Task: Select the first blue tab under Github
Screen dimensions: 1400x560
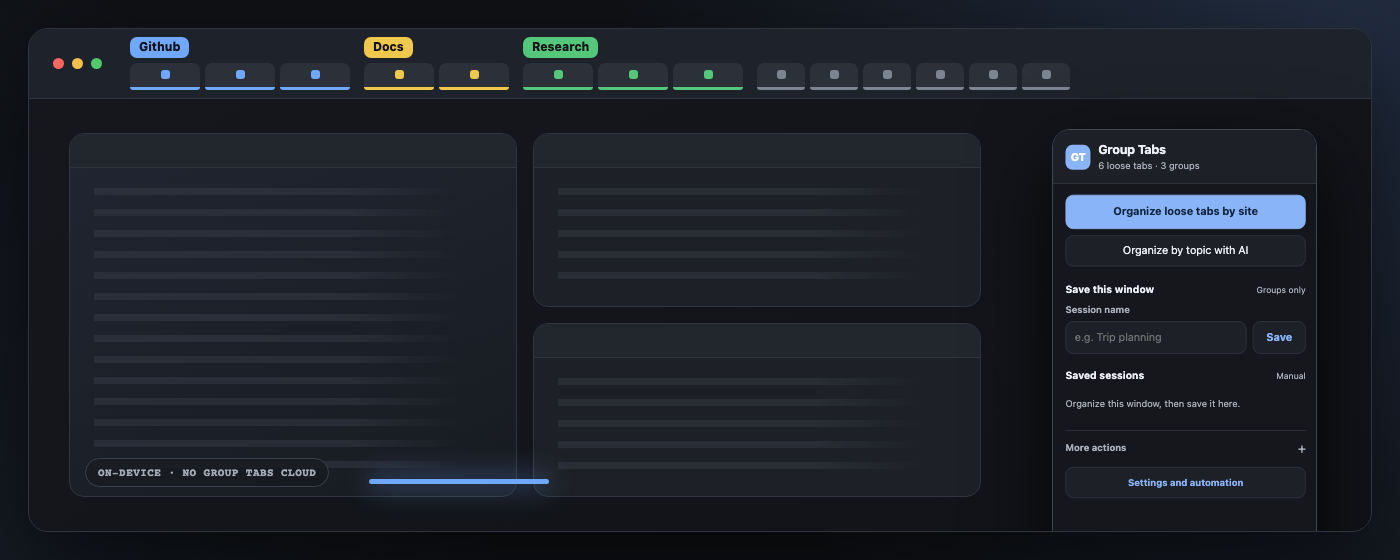Action: coord(165,76)
